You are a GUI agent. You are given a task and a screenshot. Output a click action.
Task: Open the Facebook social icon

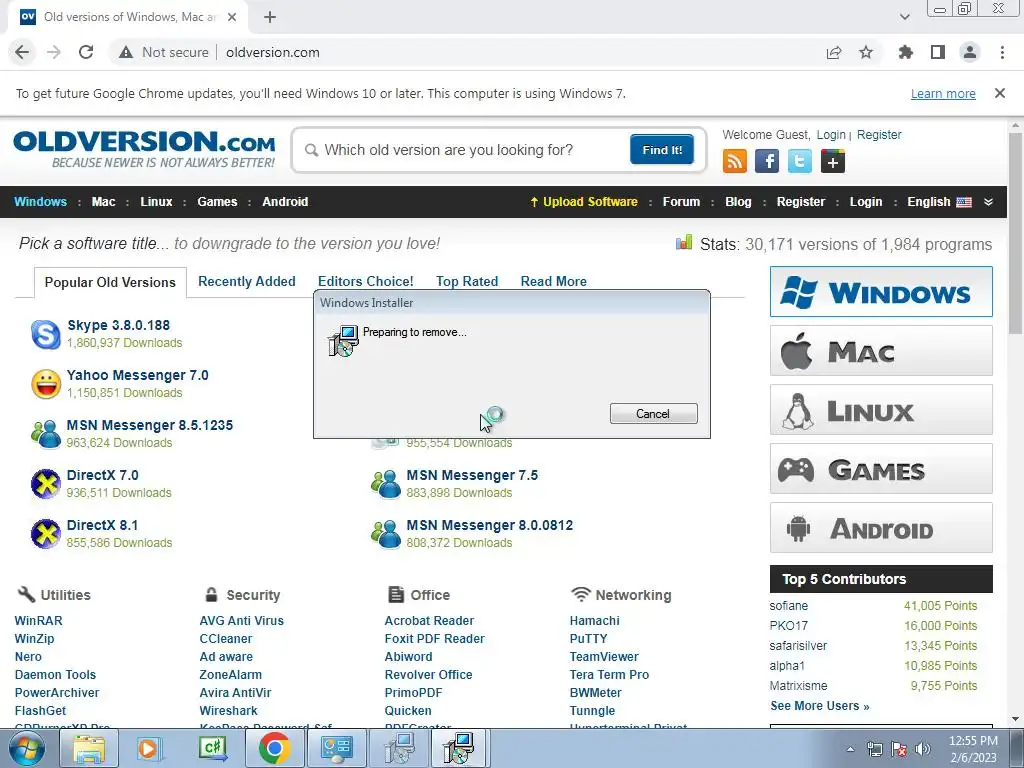click(x=767, y=161)
